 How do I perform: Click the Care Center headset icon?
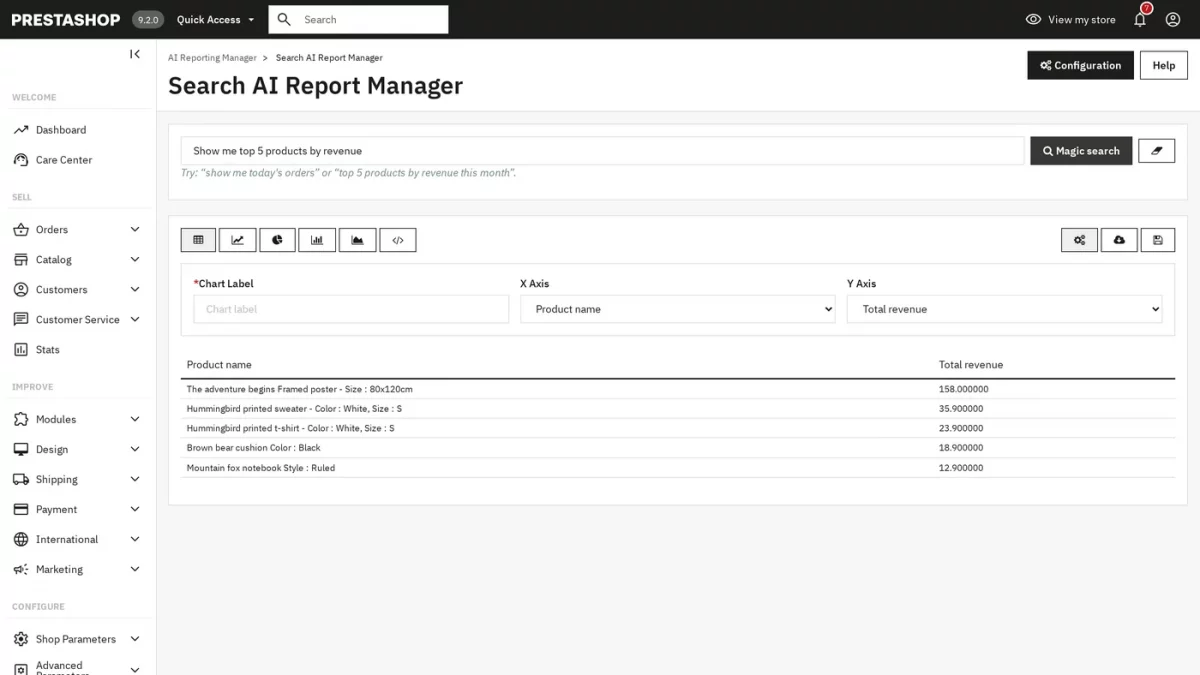click(21, 160)
